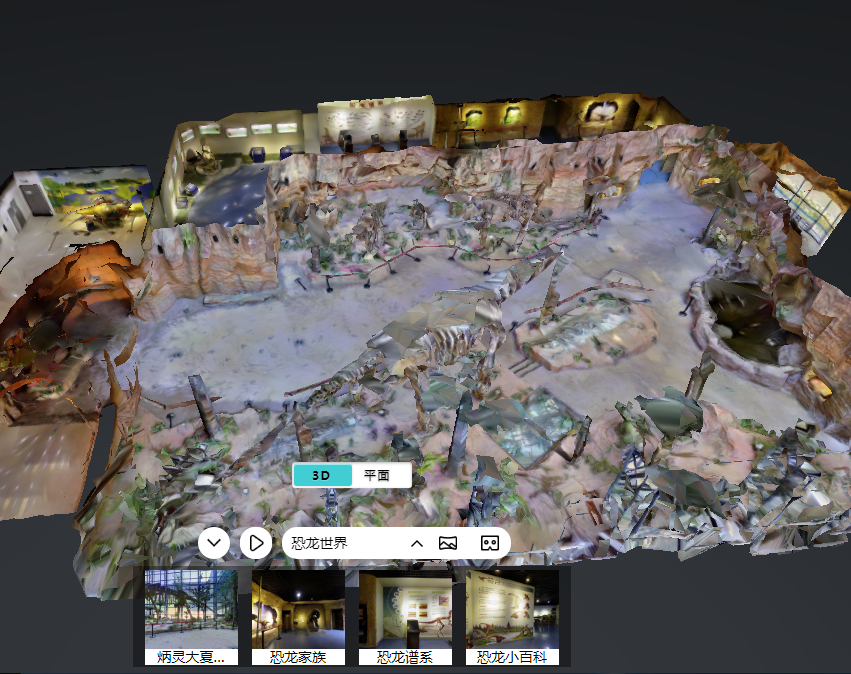
Task: Open the 恐龙家族 scene thumbnail
Action: coord(298,618)
